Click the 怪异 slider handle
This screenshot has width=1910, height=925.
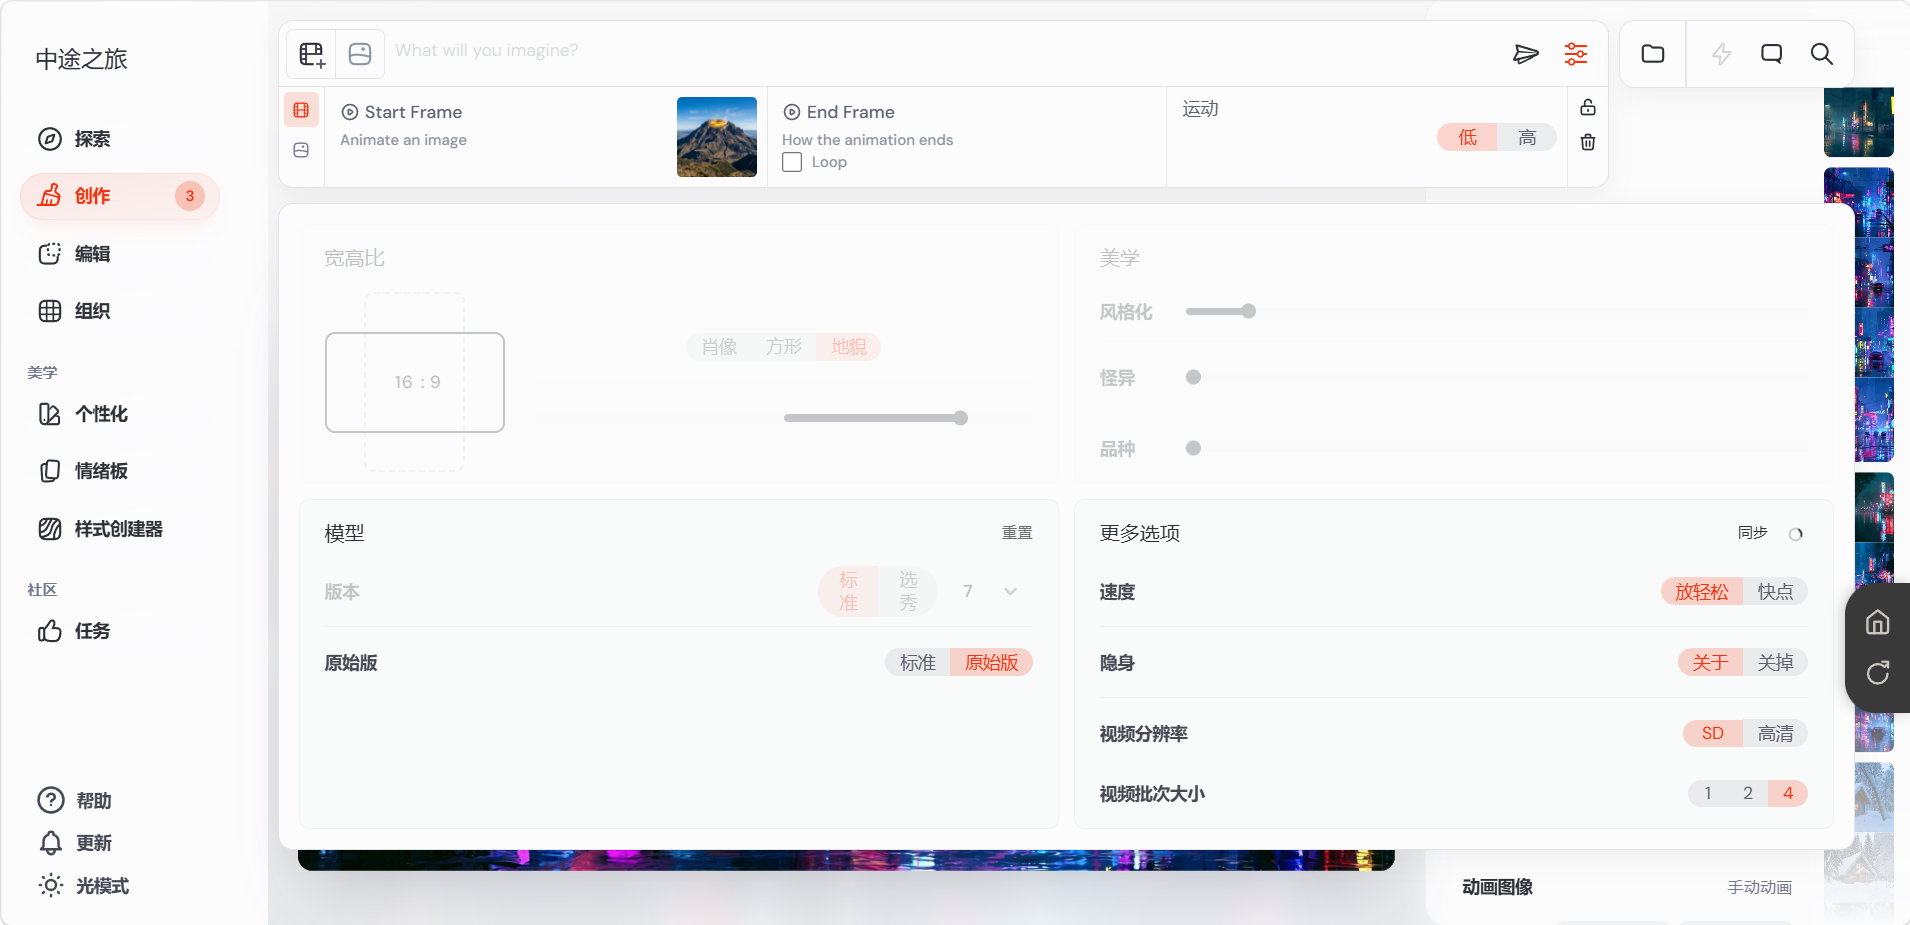1193,377
